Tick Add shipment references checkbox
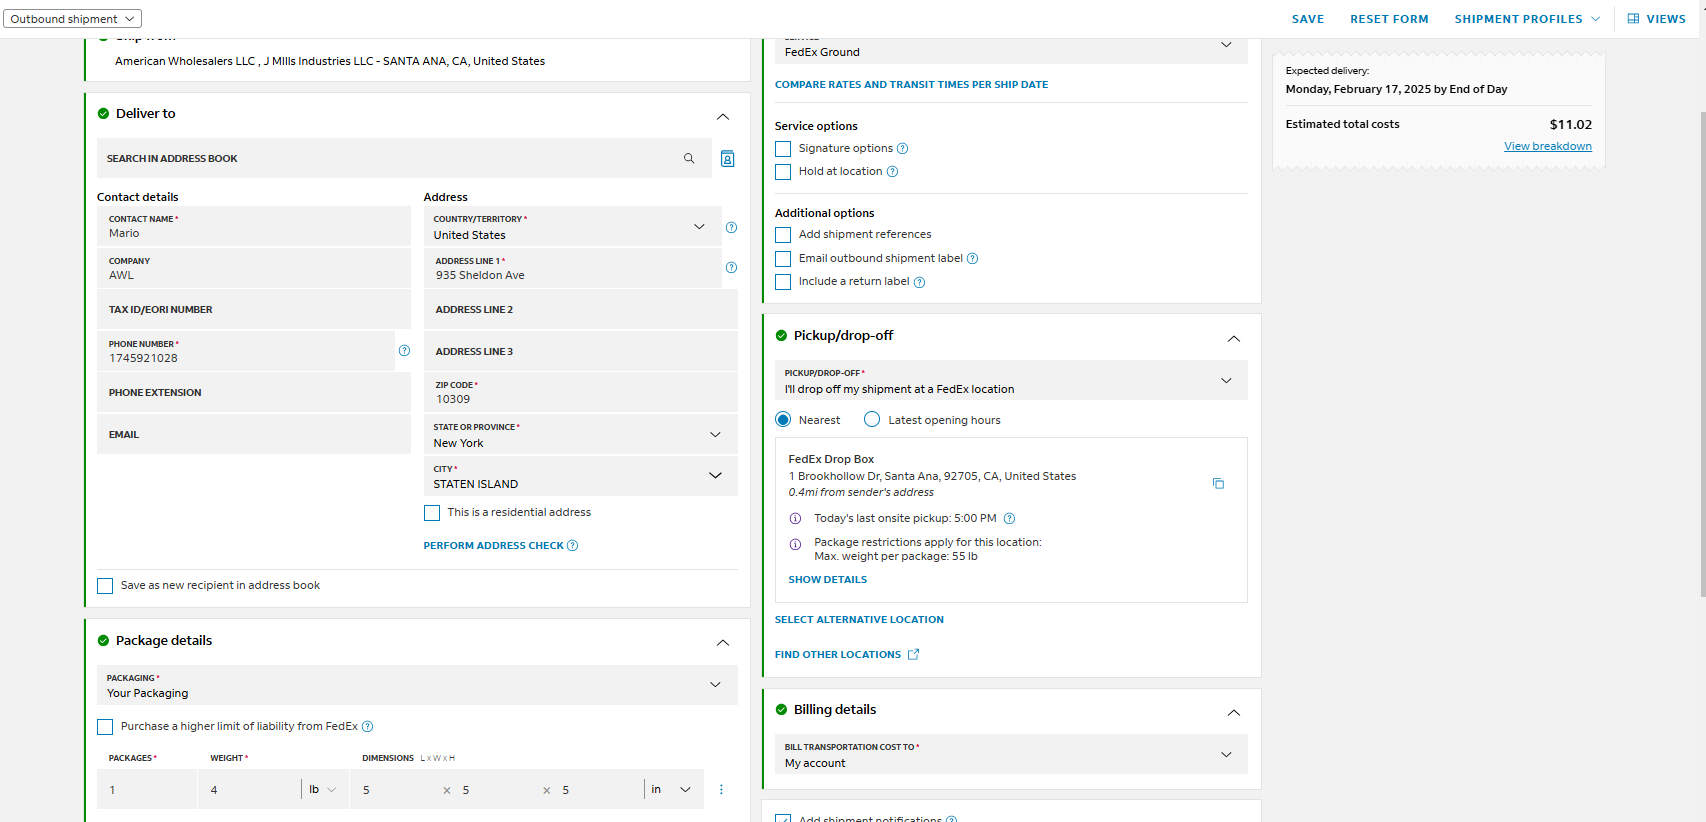This screenshot has width=1706, height=822. point(783,235)
